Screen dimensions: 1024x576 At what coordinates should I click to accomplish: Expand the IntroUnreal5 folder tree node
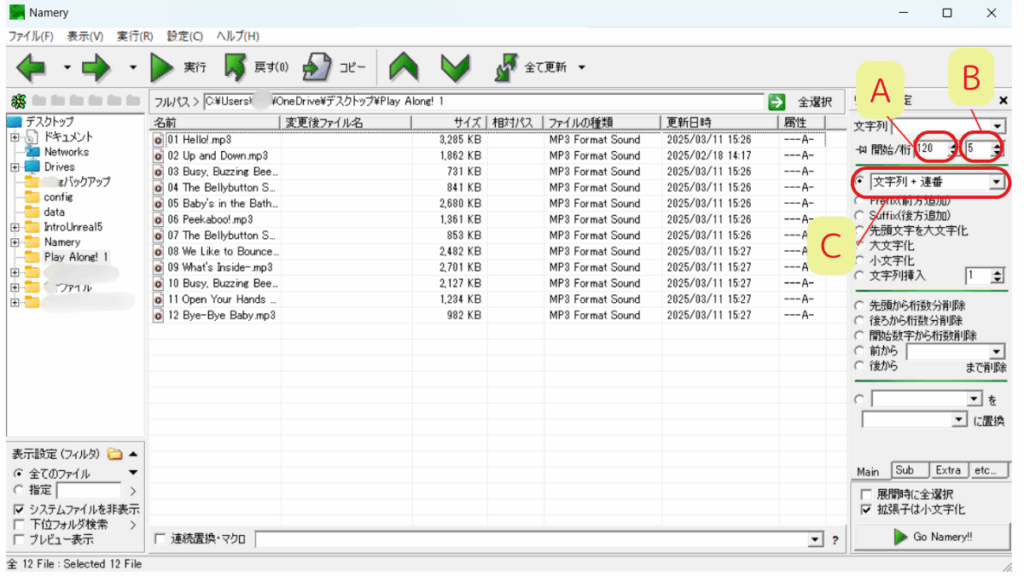15,227
